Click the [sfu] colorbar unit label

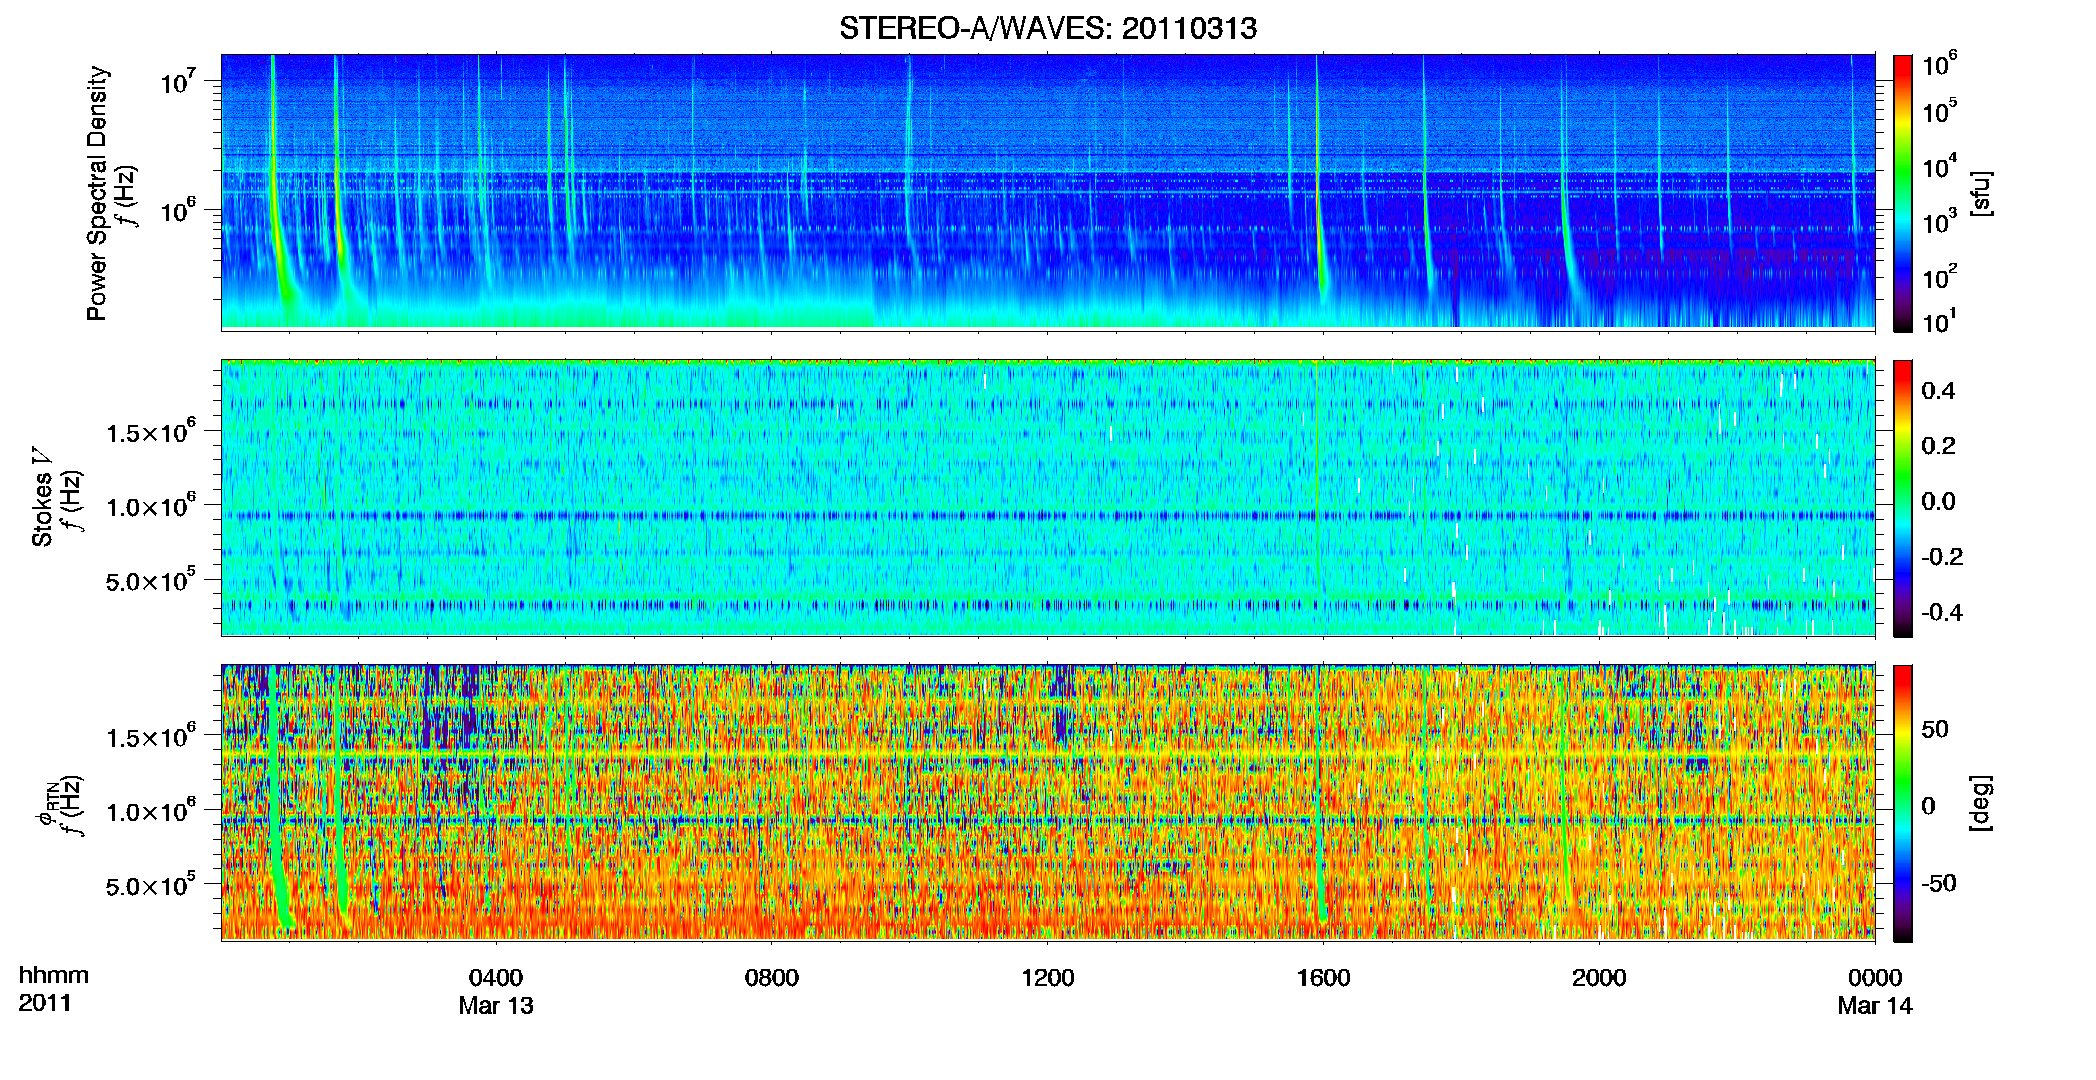coord(1980,193)
